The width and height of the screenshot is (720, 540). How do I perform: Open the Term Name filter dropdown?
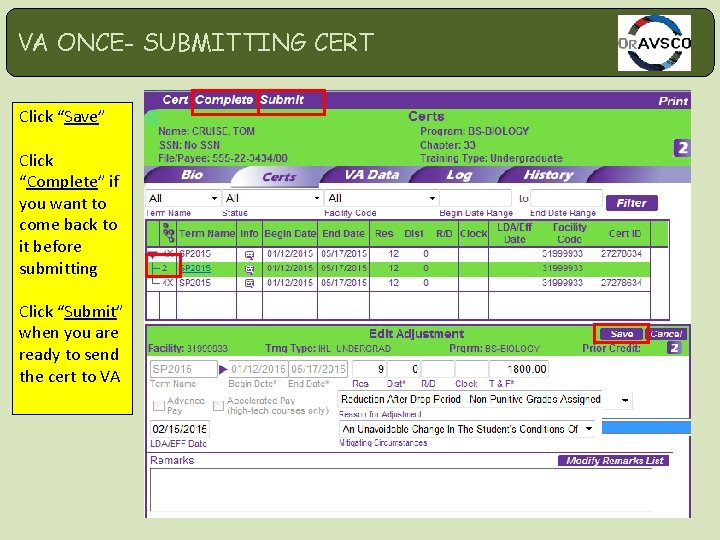(x=183, y=198)
